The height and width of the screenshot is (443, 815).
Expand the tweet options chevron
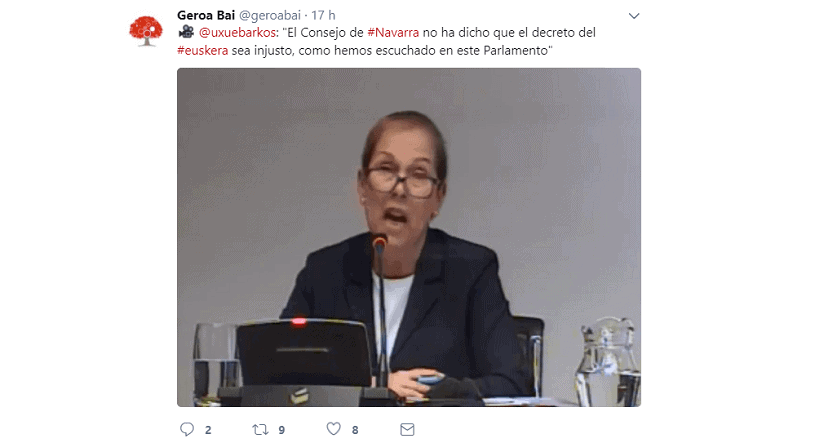coord(634,16)
